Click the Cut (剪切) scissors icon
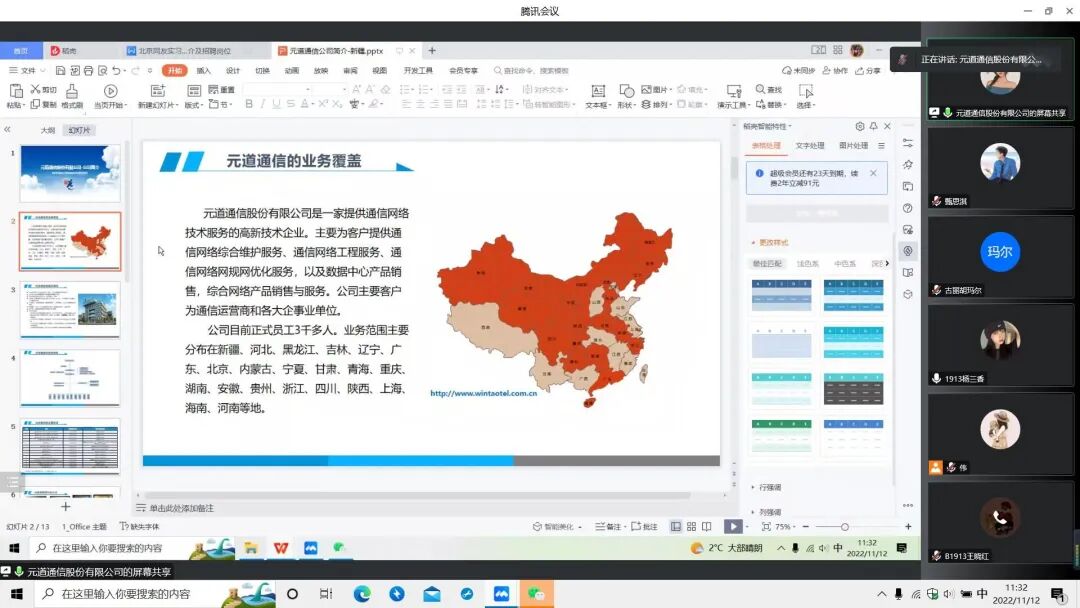The image size is (1080, 608). pyautogui.click(x=36, y=90)
